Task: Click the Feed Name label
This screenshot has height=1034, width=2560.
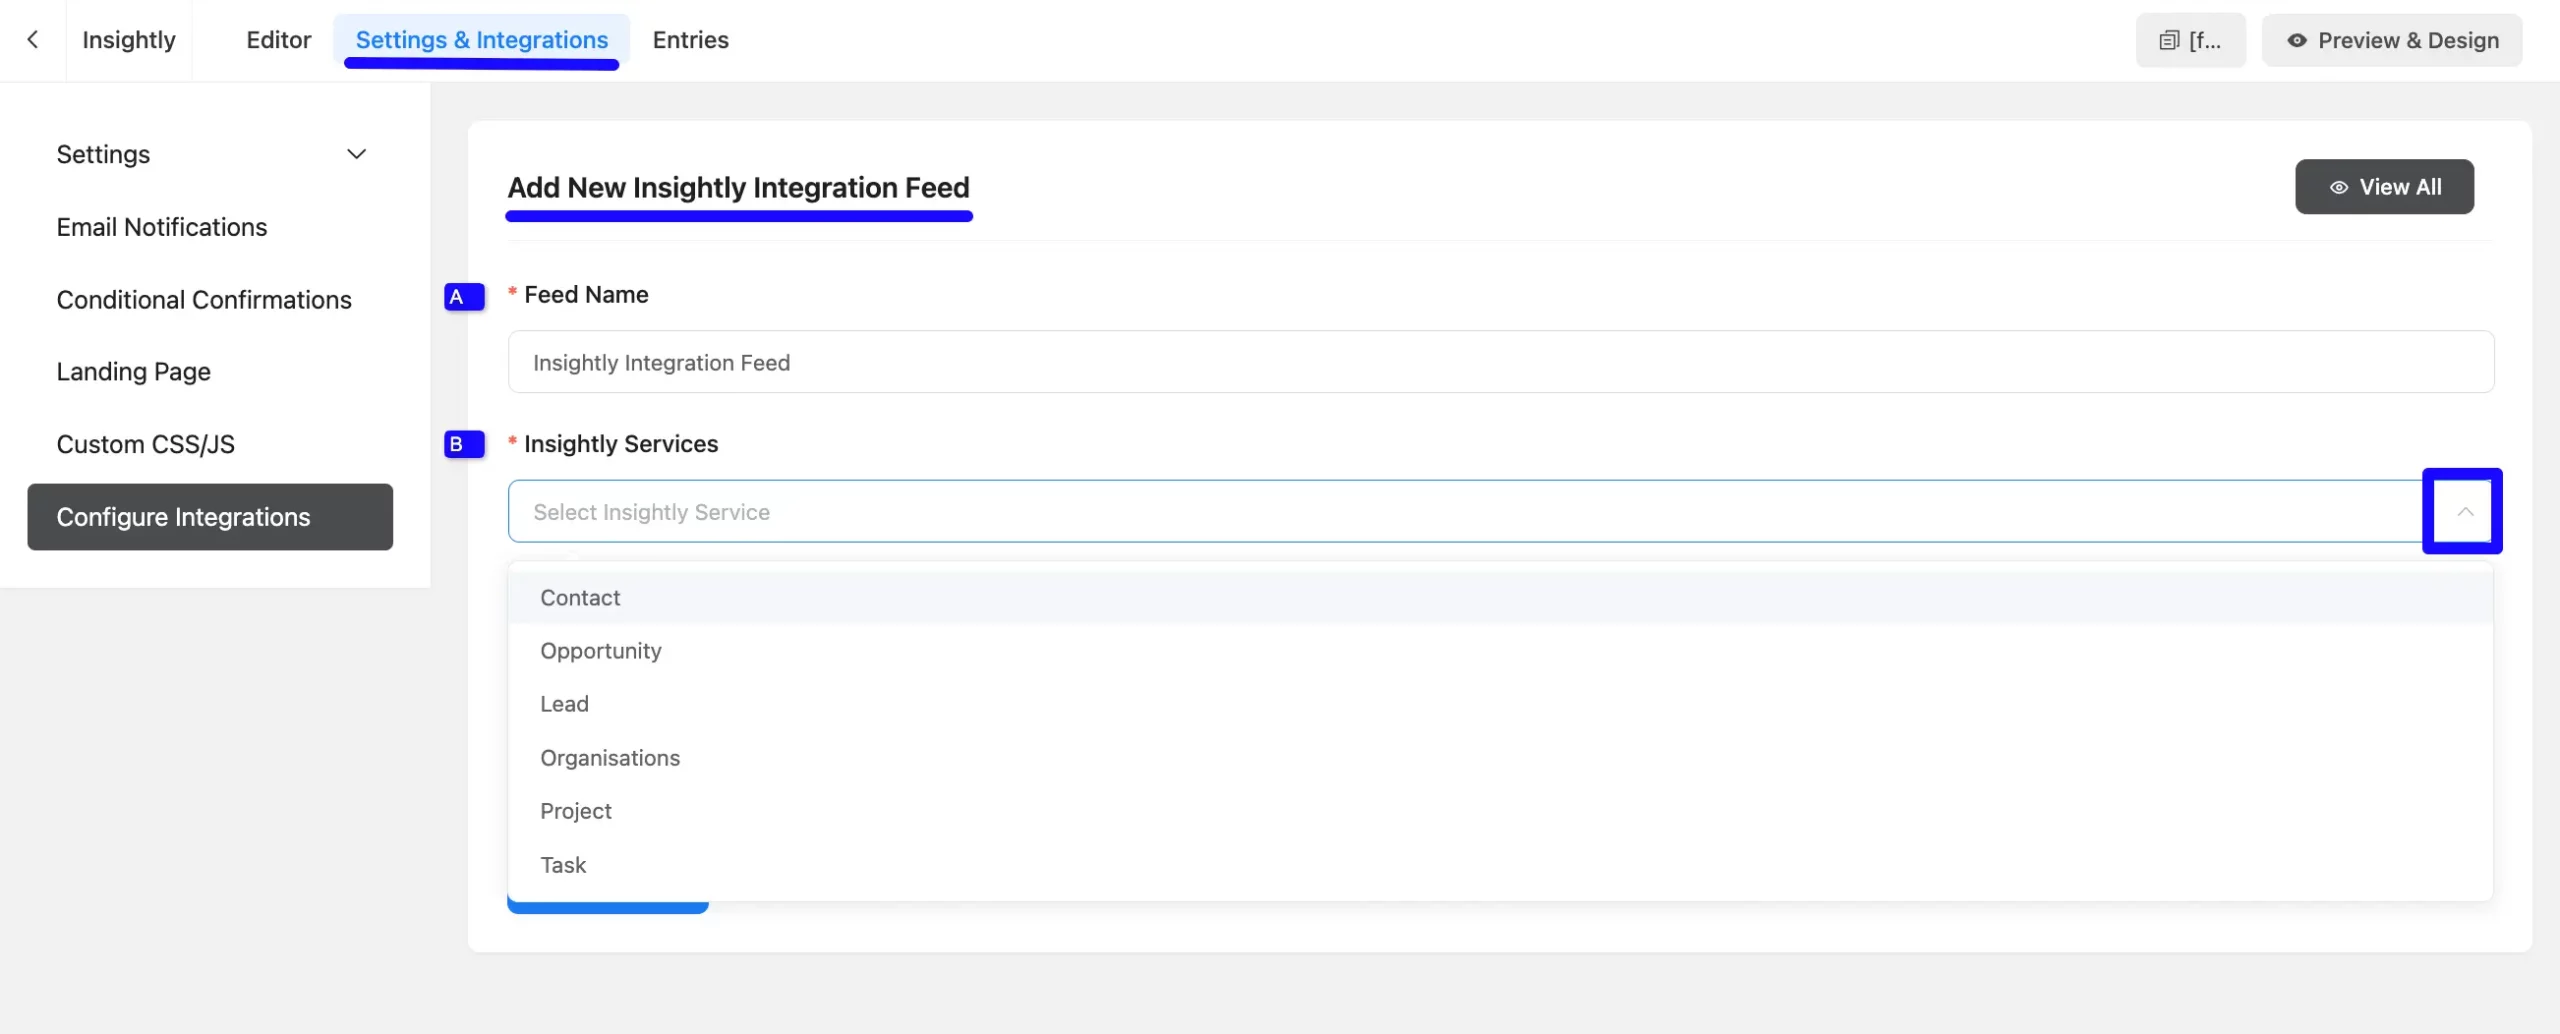Action: [x=586, y=295]
